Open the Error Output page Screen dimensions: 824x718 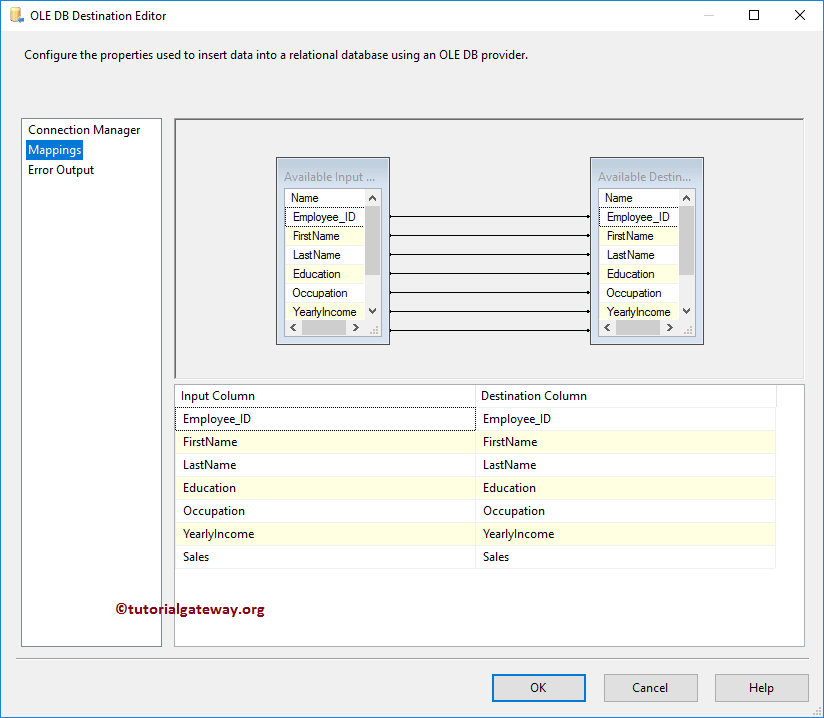pyautogui.click(x=60, y=169)
